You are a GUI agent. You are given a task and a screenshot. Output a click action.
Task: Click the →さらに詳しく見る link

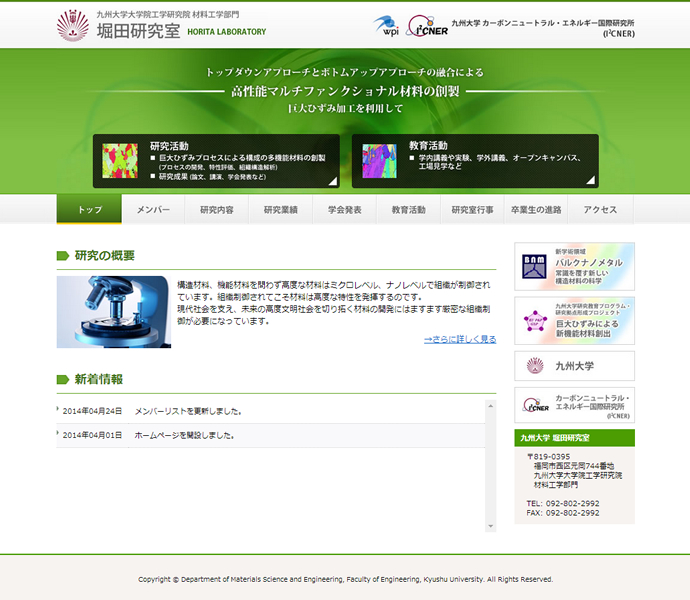(x=460, y=339)
